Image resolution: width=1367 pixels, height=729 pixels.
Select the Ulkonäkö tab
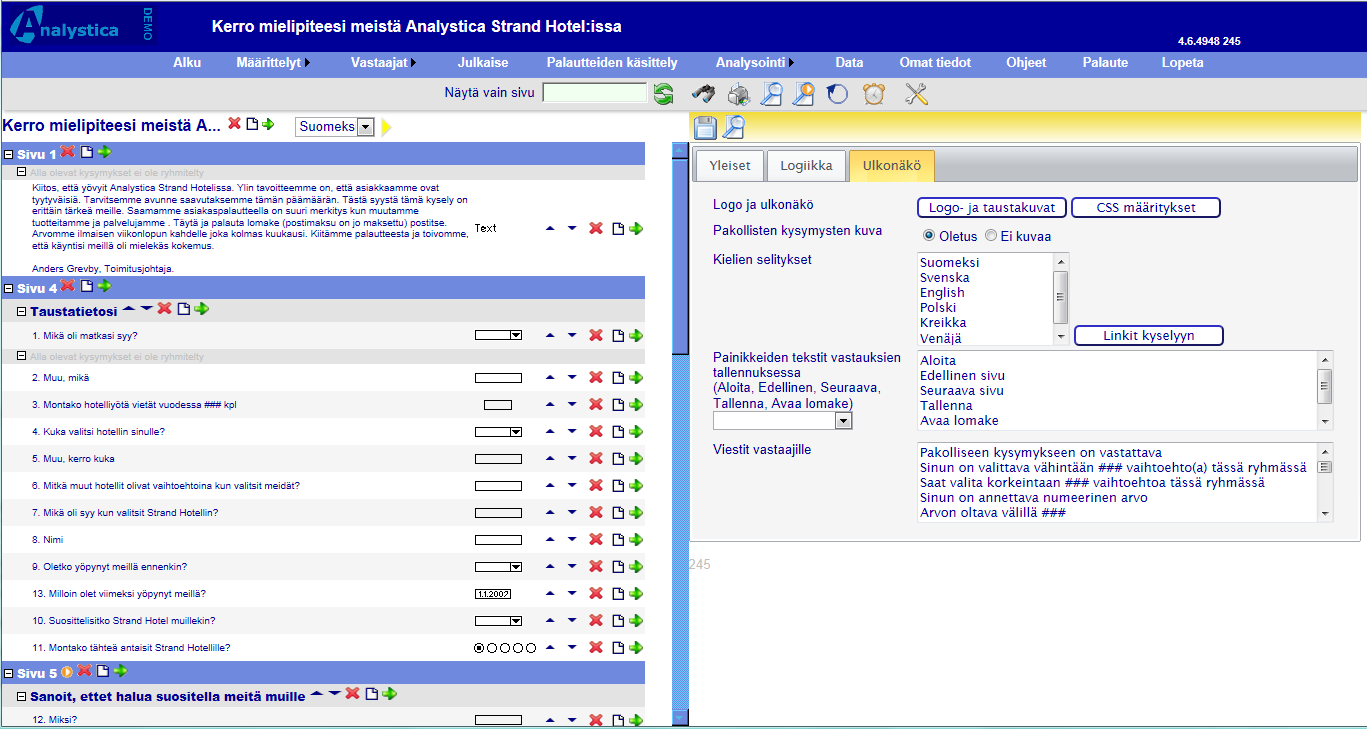pos(891,166)
